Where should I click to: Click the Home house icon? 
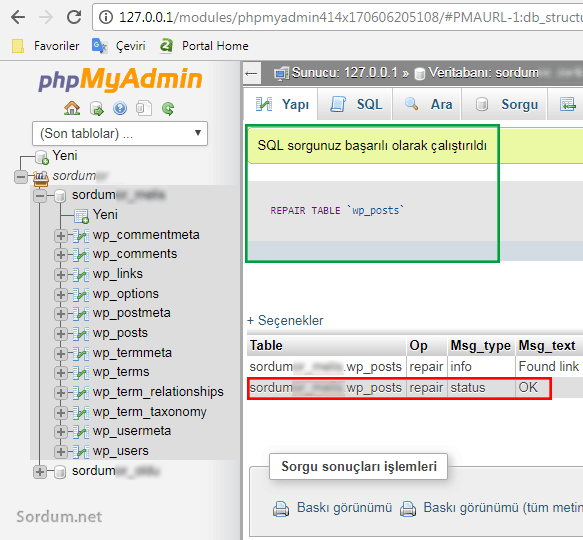tap(72, 108)
